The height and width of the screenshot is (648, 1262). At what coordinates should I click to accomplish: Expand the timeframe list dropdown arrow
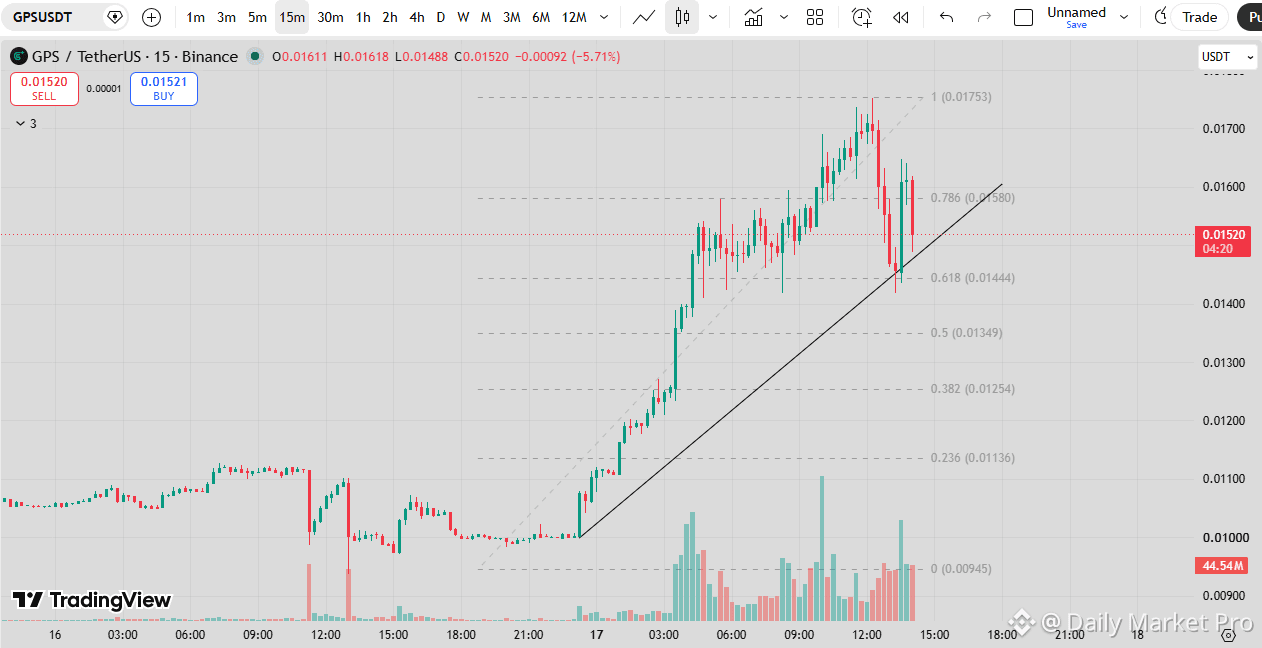603,17
